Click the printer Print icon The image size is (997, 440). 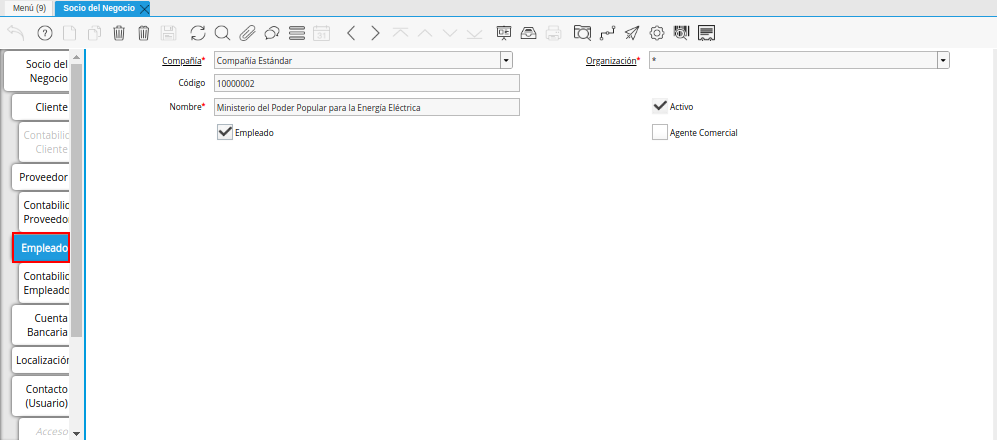pos(554,33)
